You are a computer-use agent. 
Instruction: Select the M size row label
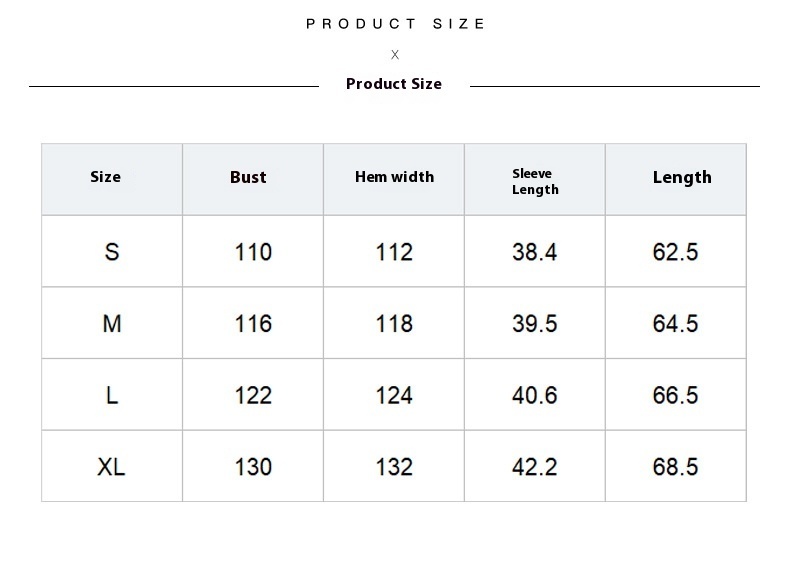coord(111,323)
